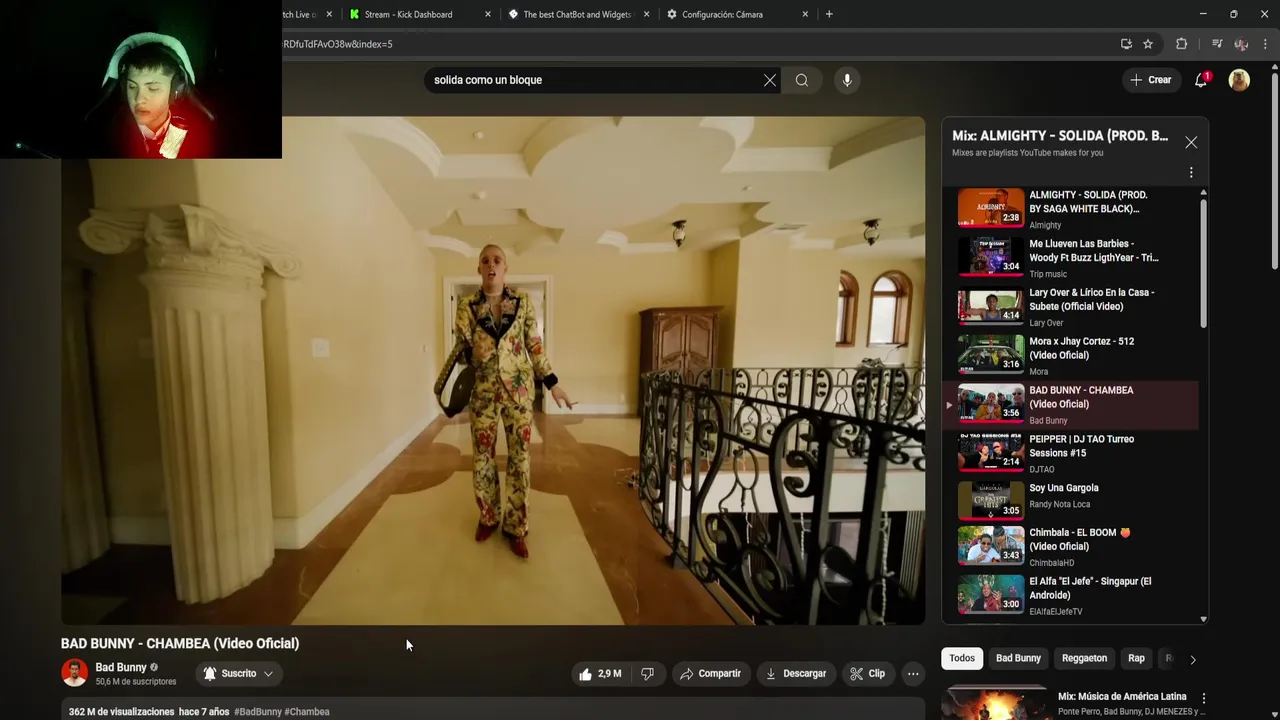Open the Chrome profile avatar
This screenshot has height=720, width=1280.
pos(1241,44)
